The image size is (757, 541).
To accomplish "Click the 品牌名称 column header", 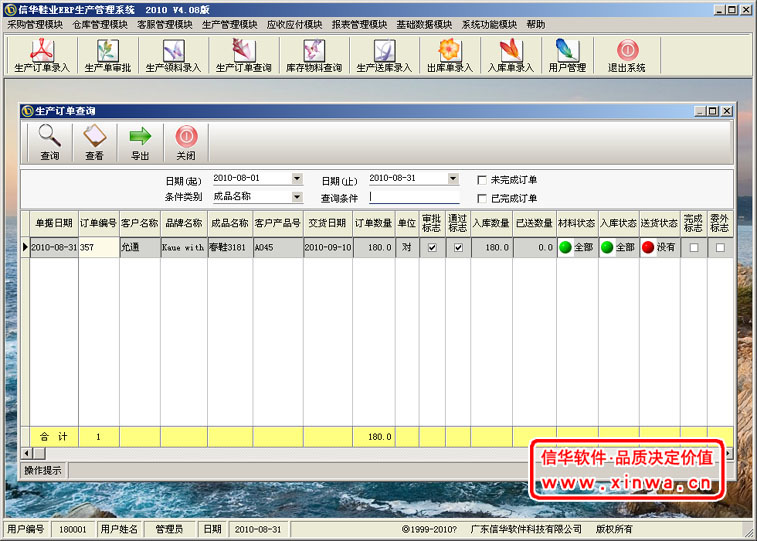I will [x=184, y=223].
